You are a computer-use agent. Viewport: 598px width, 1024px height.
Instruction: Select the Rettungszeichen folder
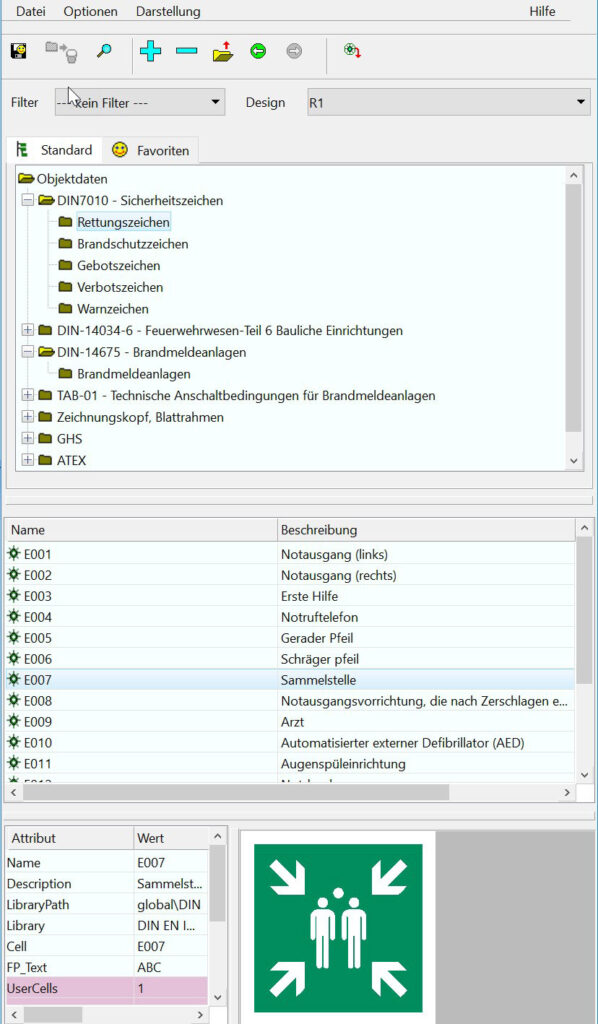(123, 222)
